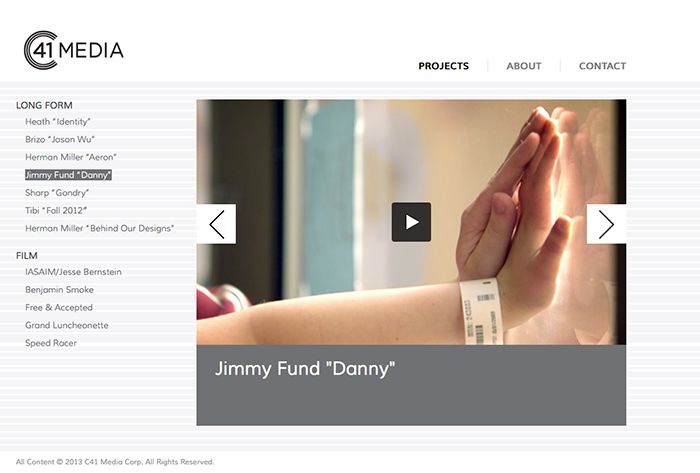Play the Jimmy Fund Danny video
Screen dimensions: 700x473
[x=411, y=222]
